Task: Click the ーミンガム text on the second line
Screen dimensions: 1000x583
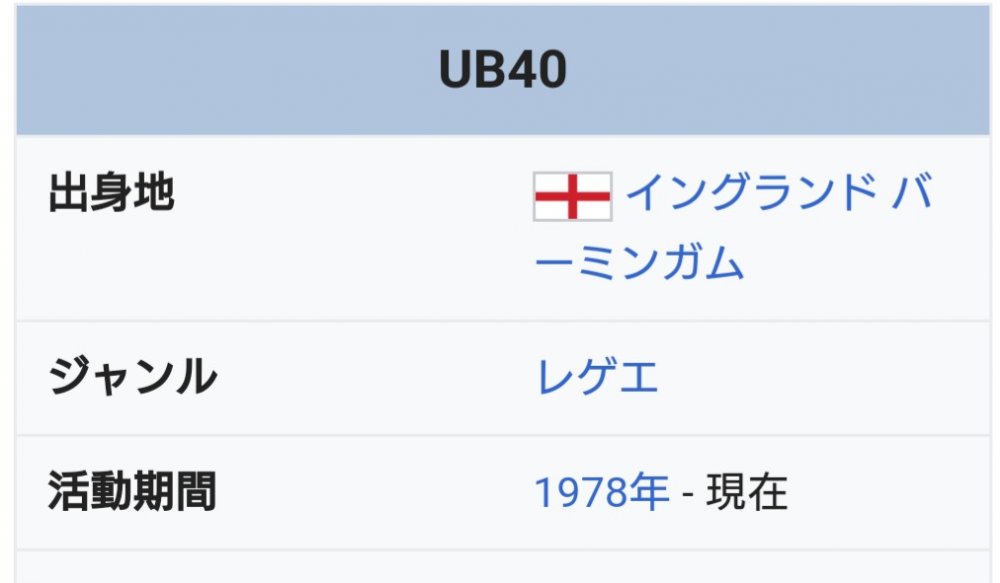Action: (639, 262)
